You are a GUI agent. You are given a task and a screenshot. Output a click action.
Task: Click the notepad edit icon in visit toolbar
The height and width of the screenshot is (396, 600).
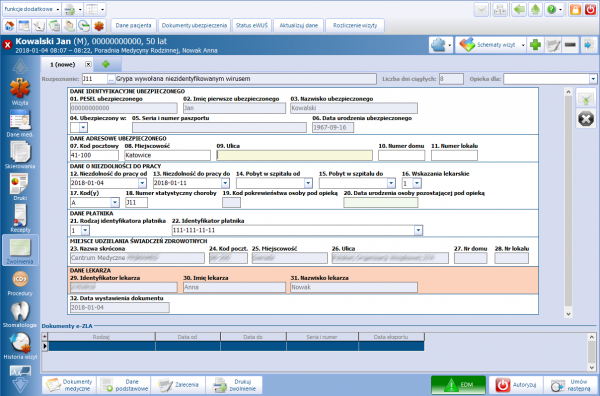(553, 45)
